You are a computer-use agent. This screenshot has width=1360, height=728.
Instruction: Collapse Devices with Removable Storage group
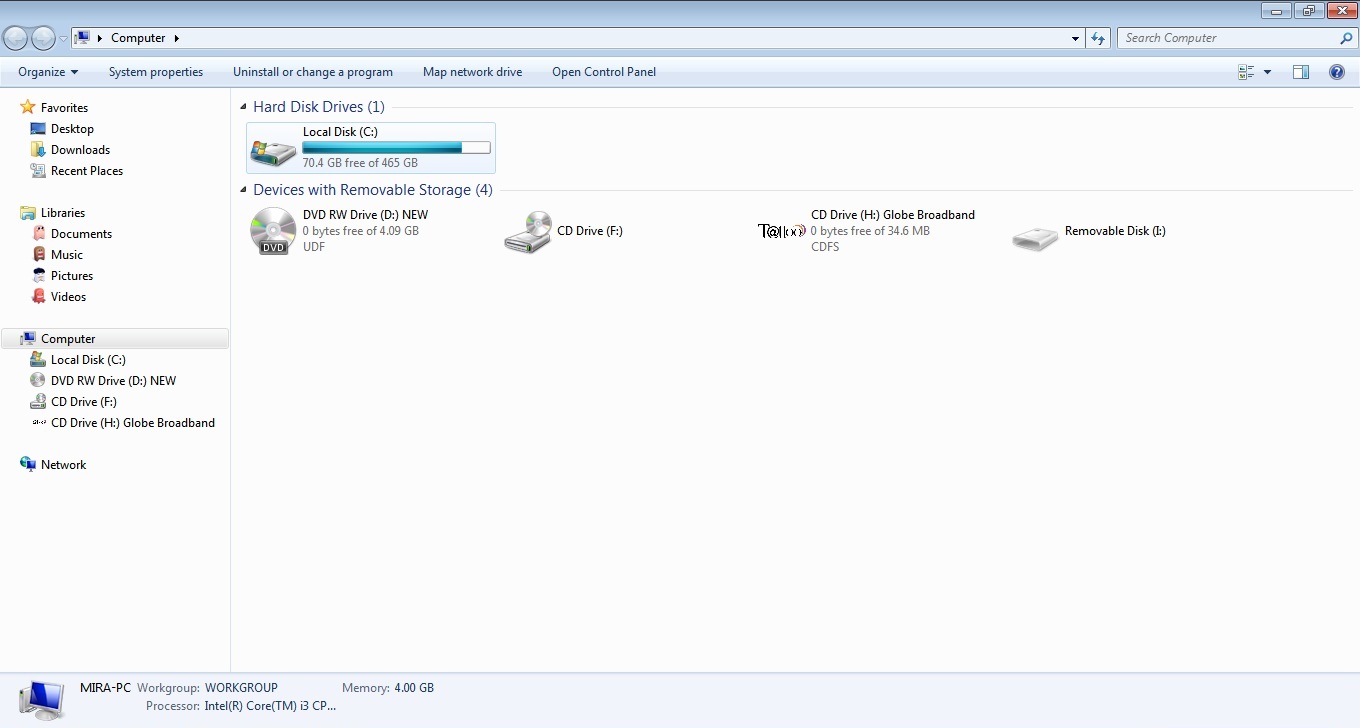click(243, 190)
